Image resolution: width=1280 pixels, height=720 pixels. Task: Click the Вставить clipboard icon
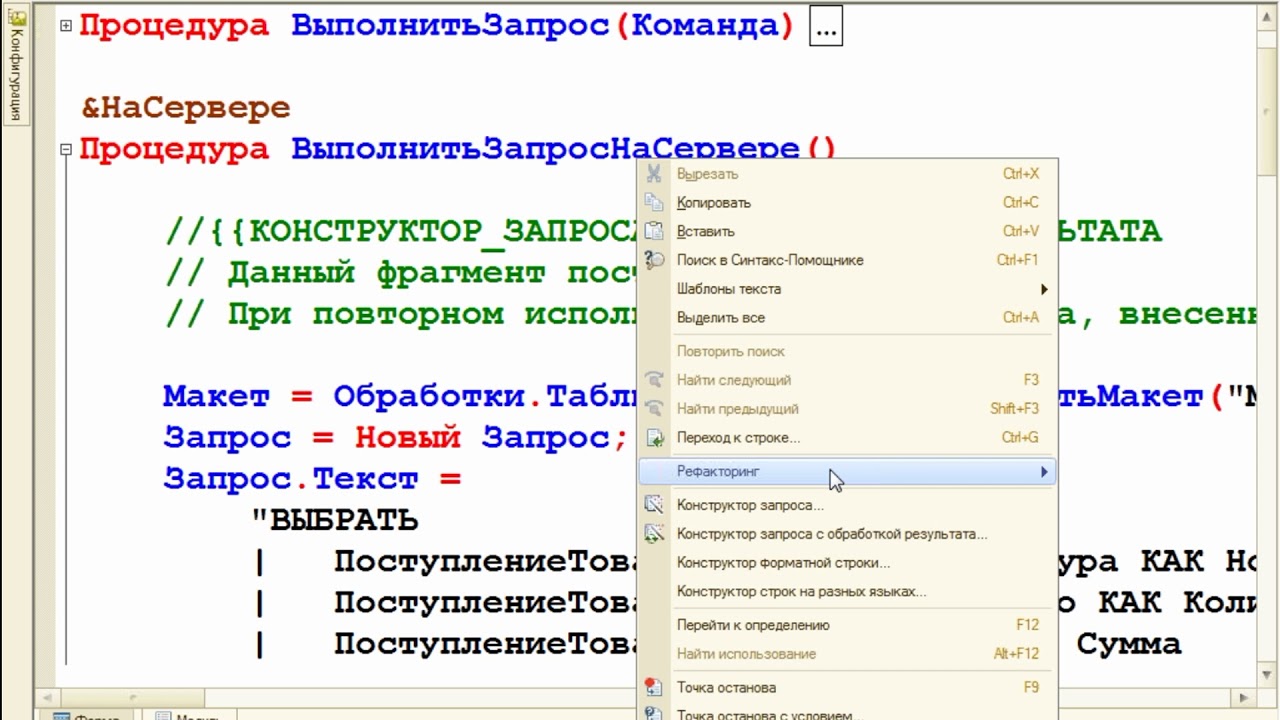click(654, 231)
